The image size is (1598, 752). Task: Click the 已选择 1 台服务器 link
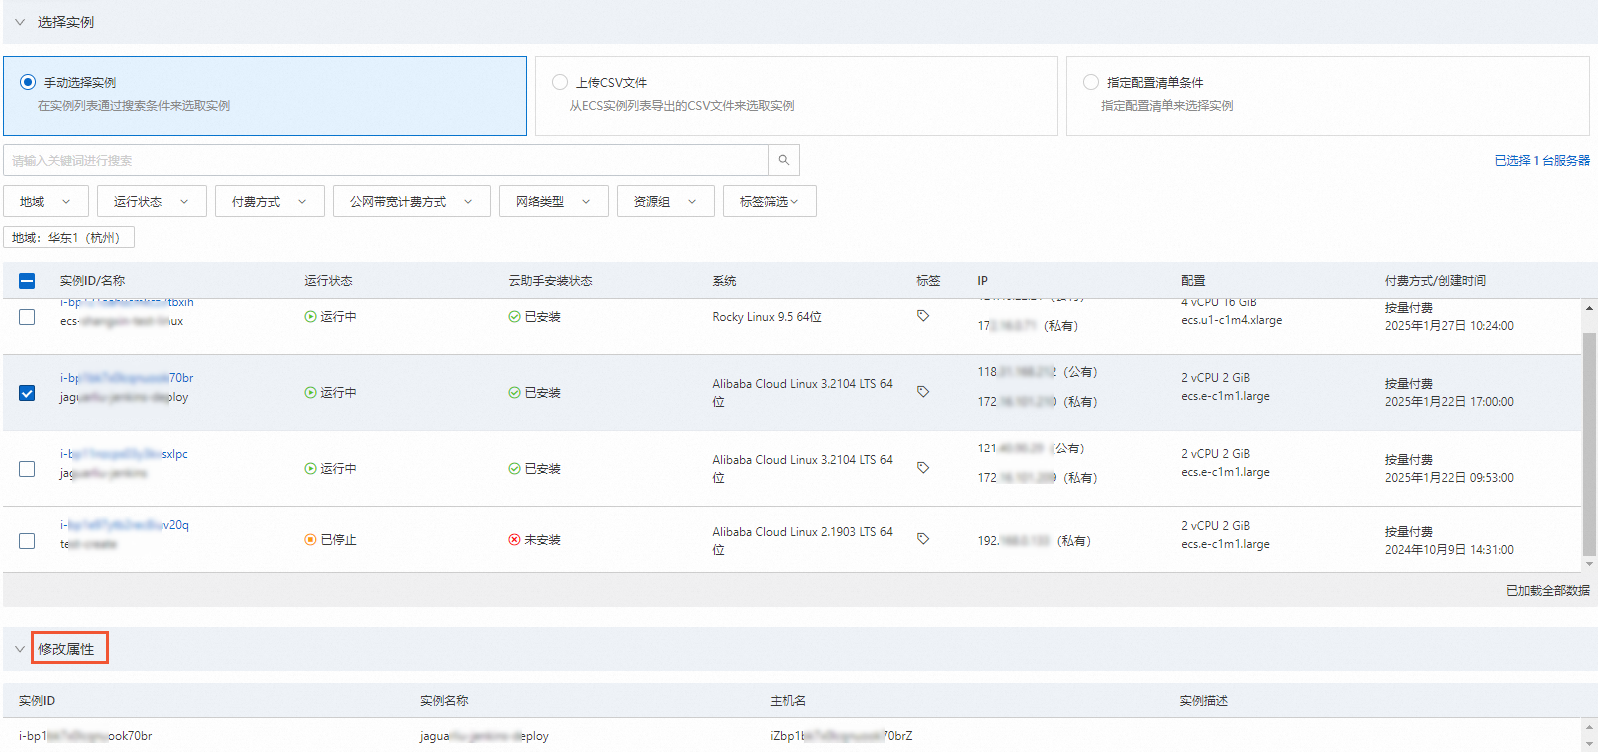pyautogui.click(x=1542, y=160)
